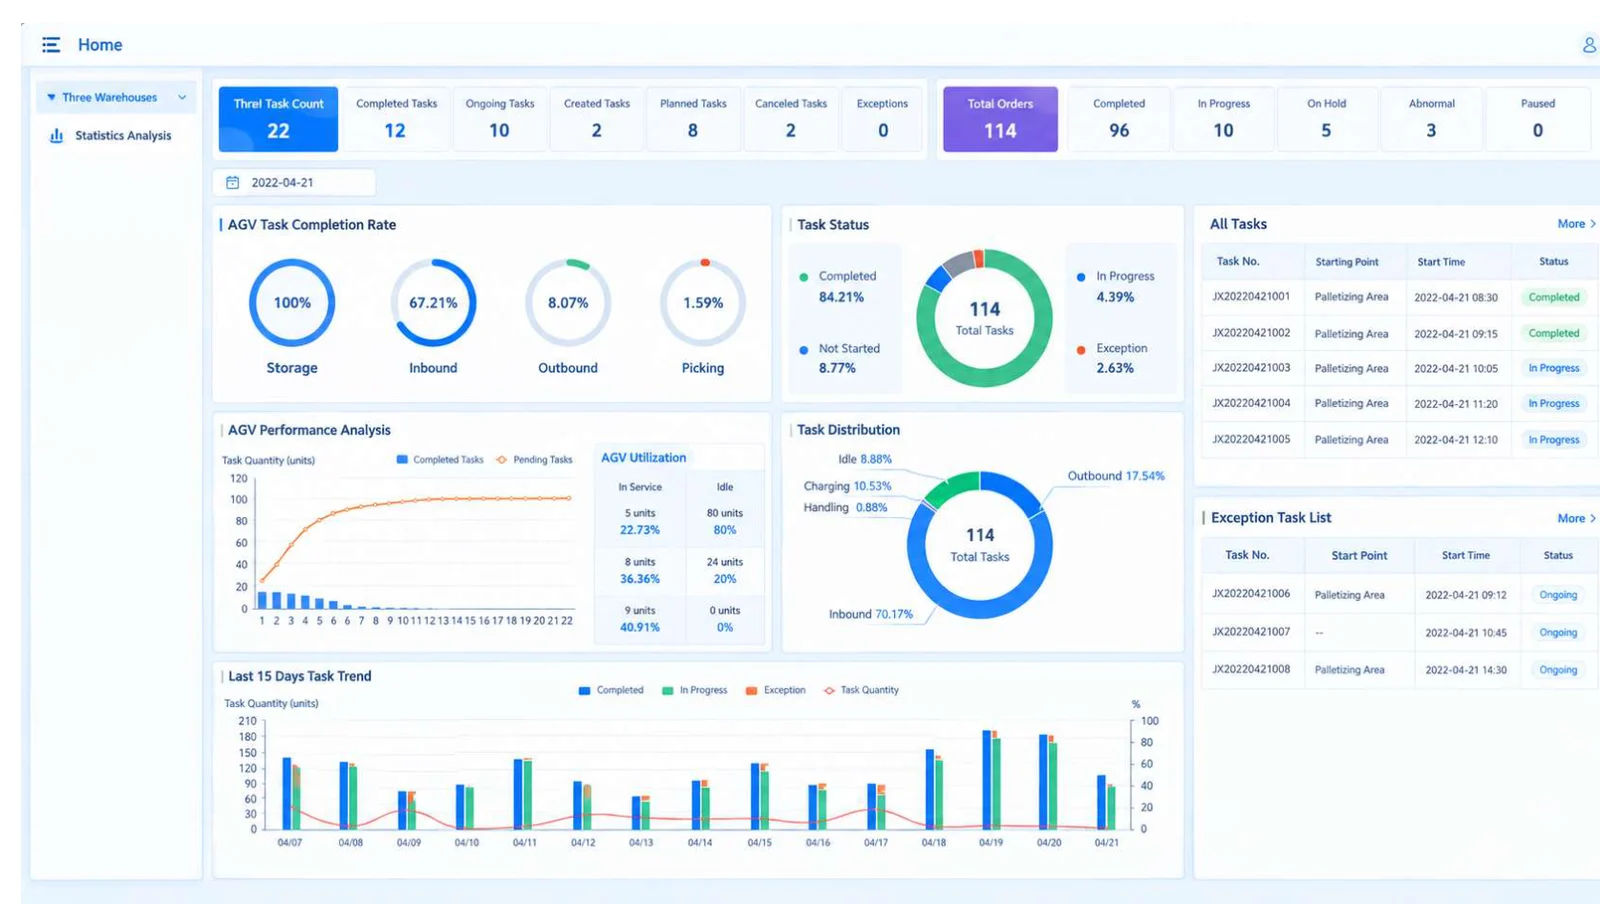Viewport: 1600px width, 904px height.
Task: Click the Inbound 67.21% progress ring
Action: pos(433,302)
